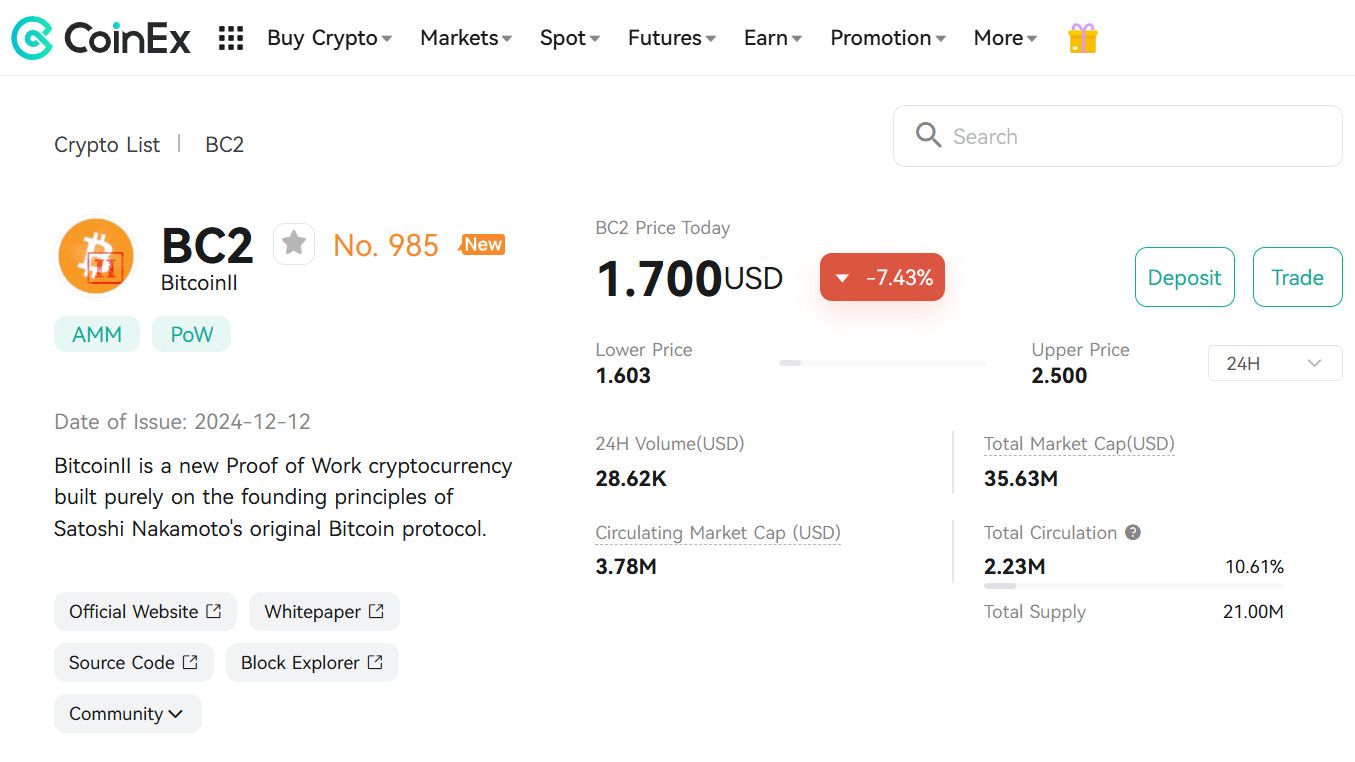Click the gift box rewards icon
Image resolution: width=1355 pixels, height=762 pixels.
point(1082,38)
